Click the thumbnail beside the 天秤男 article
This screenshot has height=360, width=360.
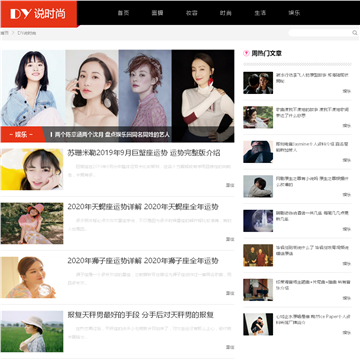[32, 331]
